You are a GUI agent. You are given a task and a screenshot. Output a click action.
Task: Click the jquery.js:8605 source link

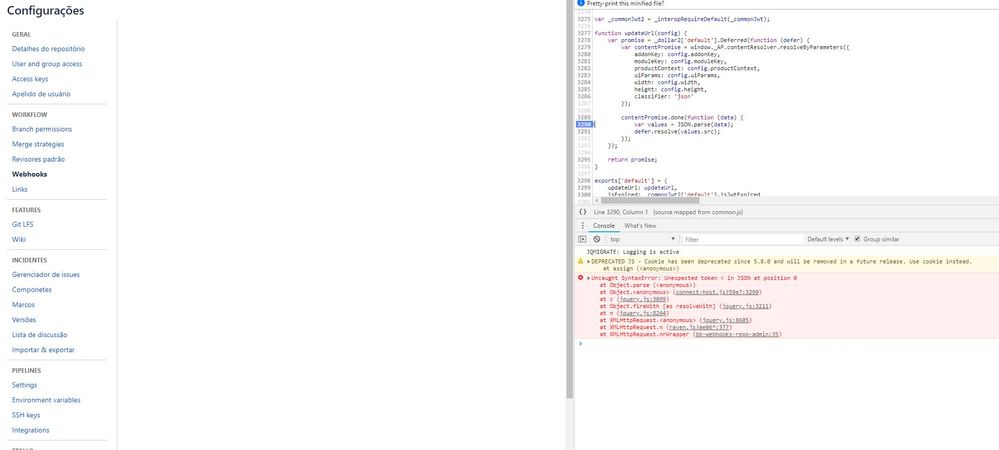point(725,321)
